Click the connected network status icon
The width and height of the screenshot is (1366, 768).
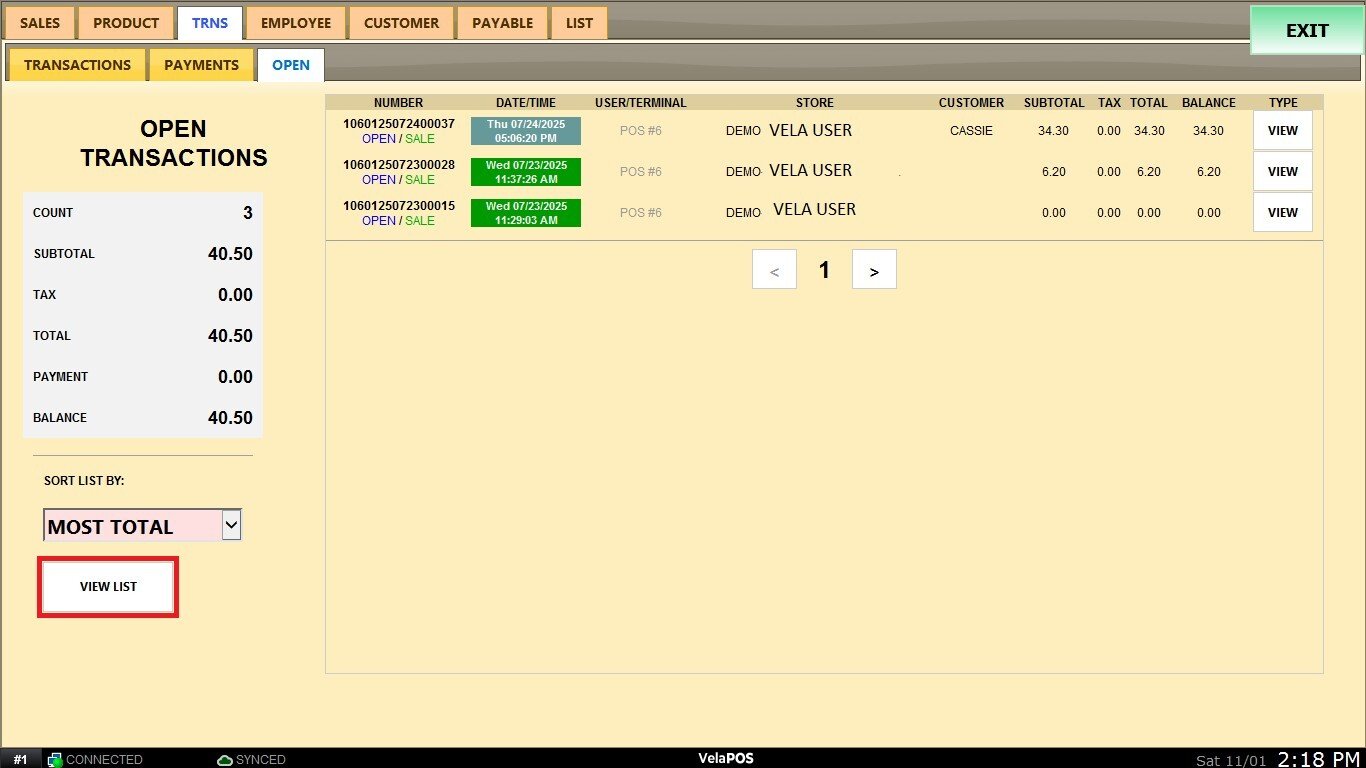[55, 760]
